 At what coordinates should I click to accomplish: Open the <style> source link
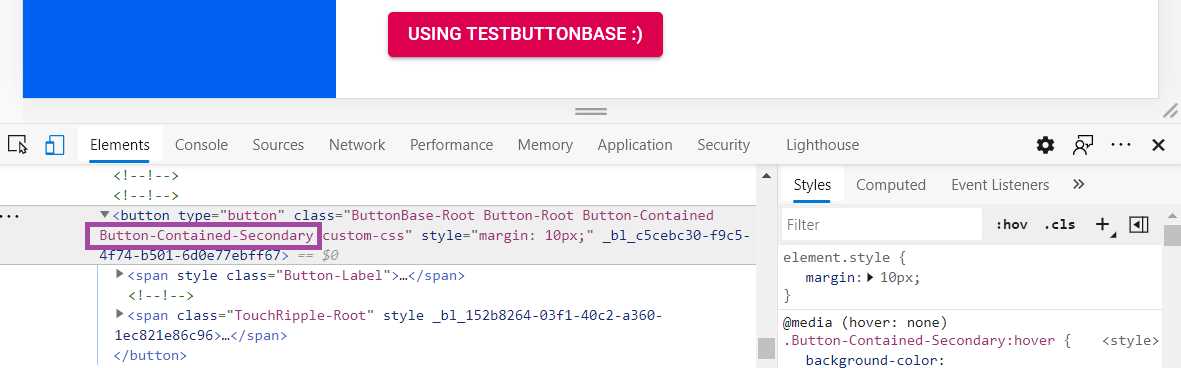(x=1131, y=341)
